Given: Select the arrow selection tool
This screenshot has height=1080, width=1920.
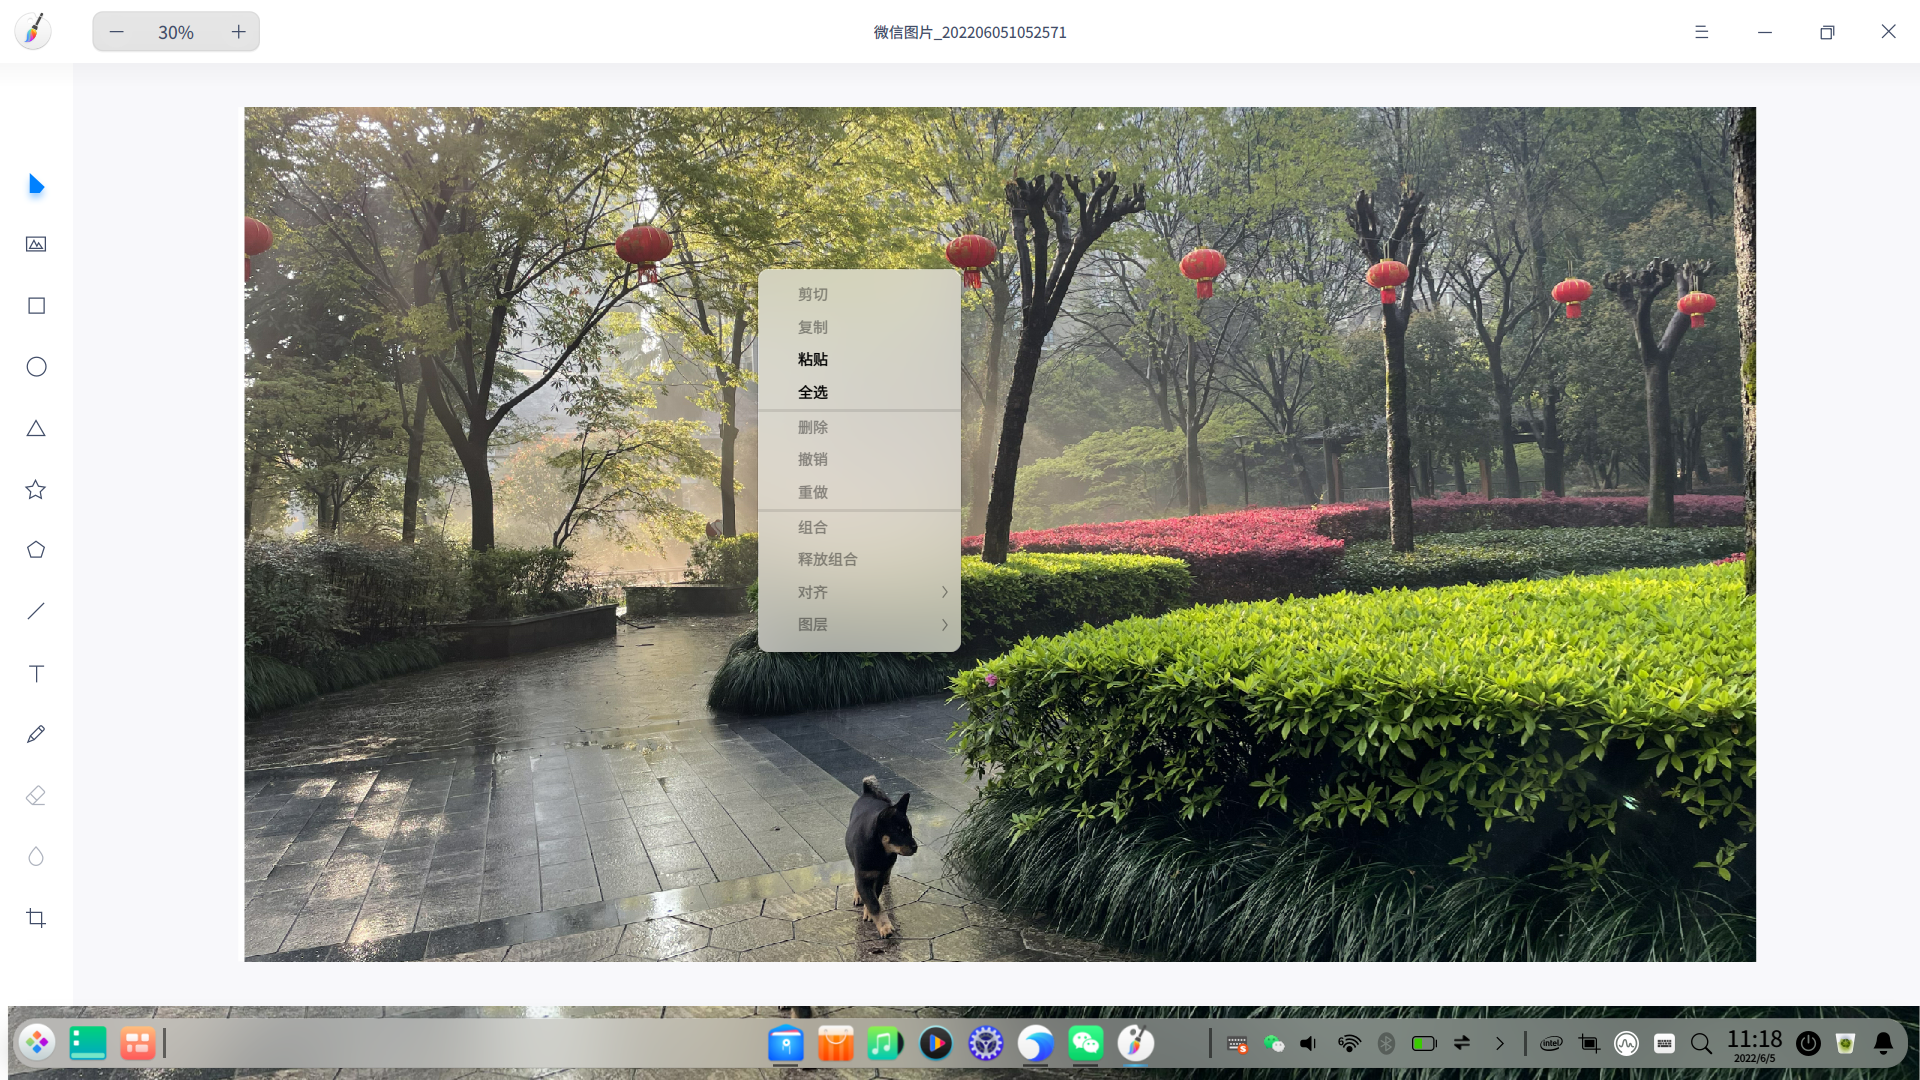Looking at the screenshot, I should pos(36,184).
